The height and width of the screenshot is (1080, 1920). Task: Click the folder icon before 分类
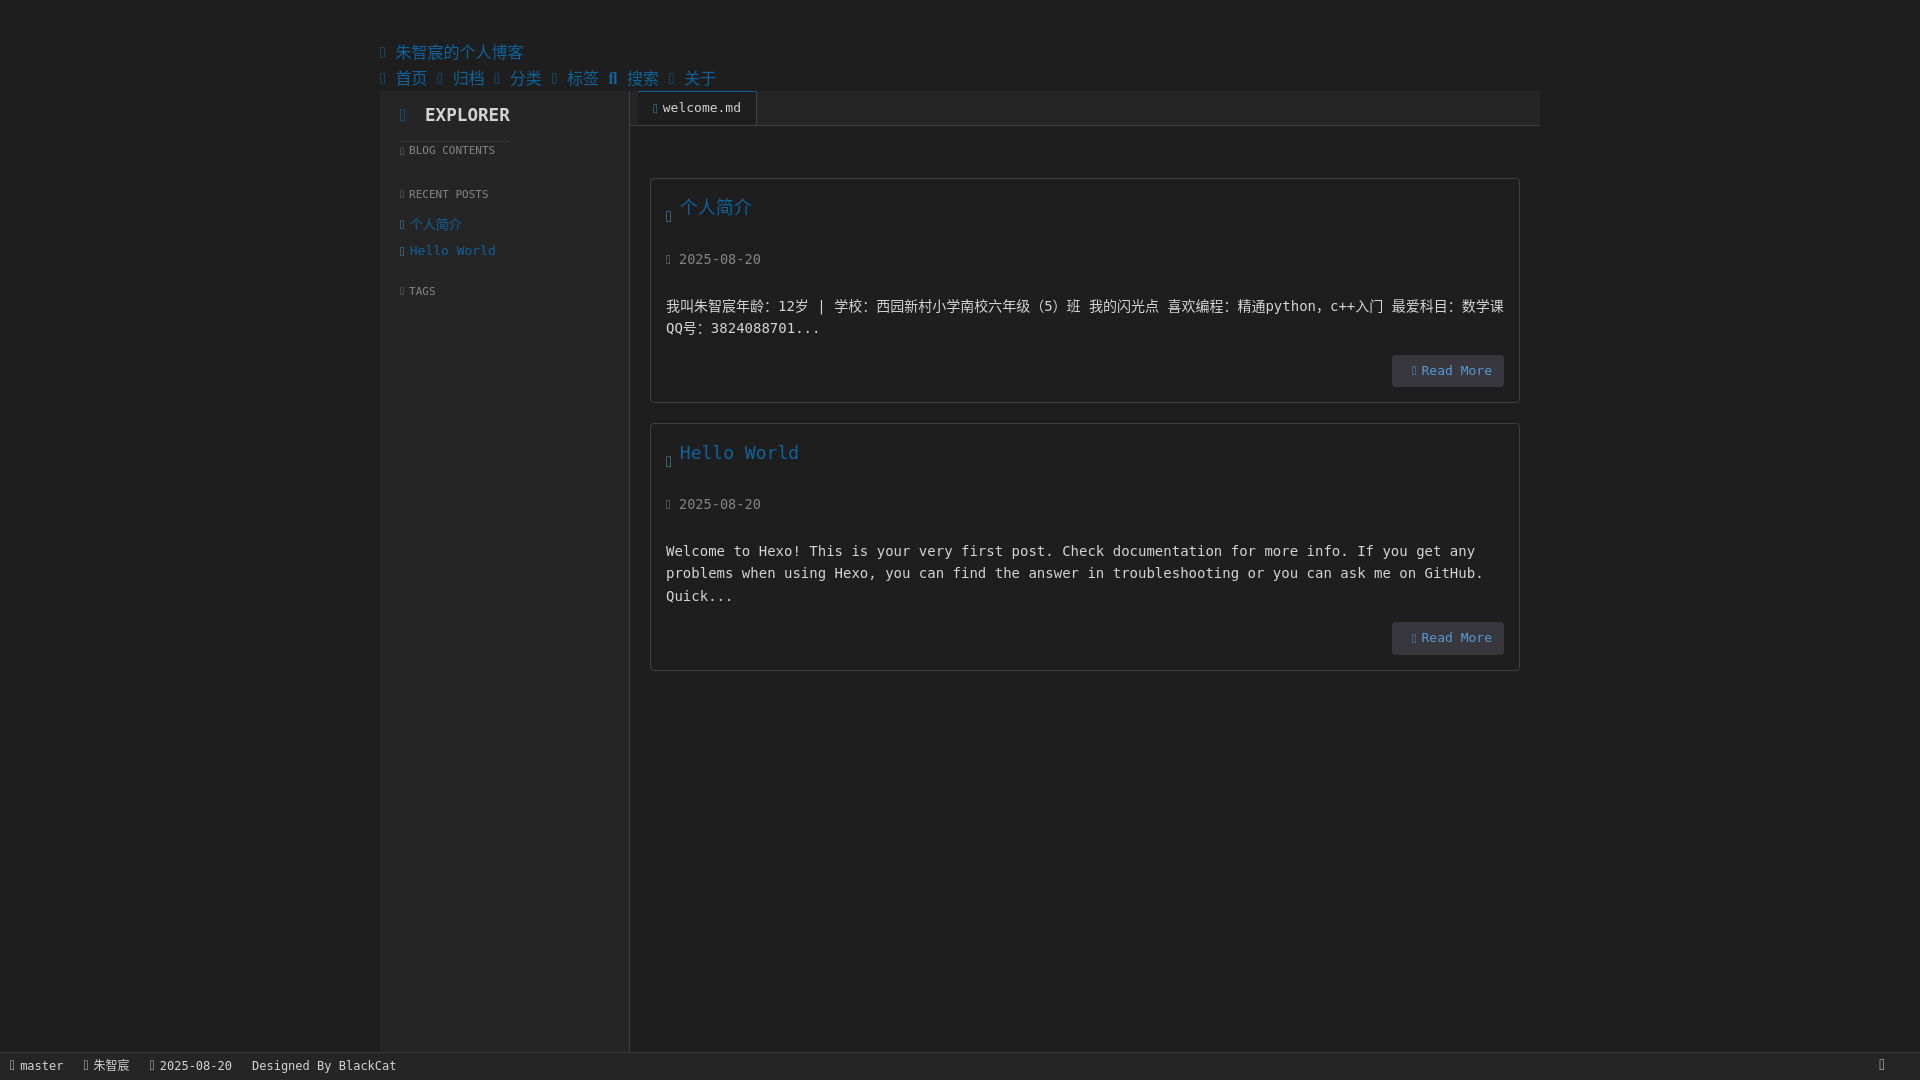[497, 78]
